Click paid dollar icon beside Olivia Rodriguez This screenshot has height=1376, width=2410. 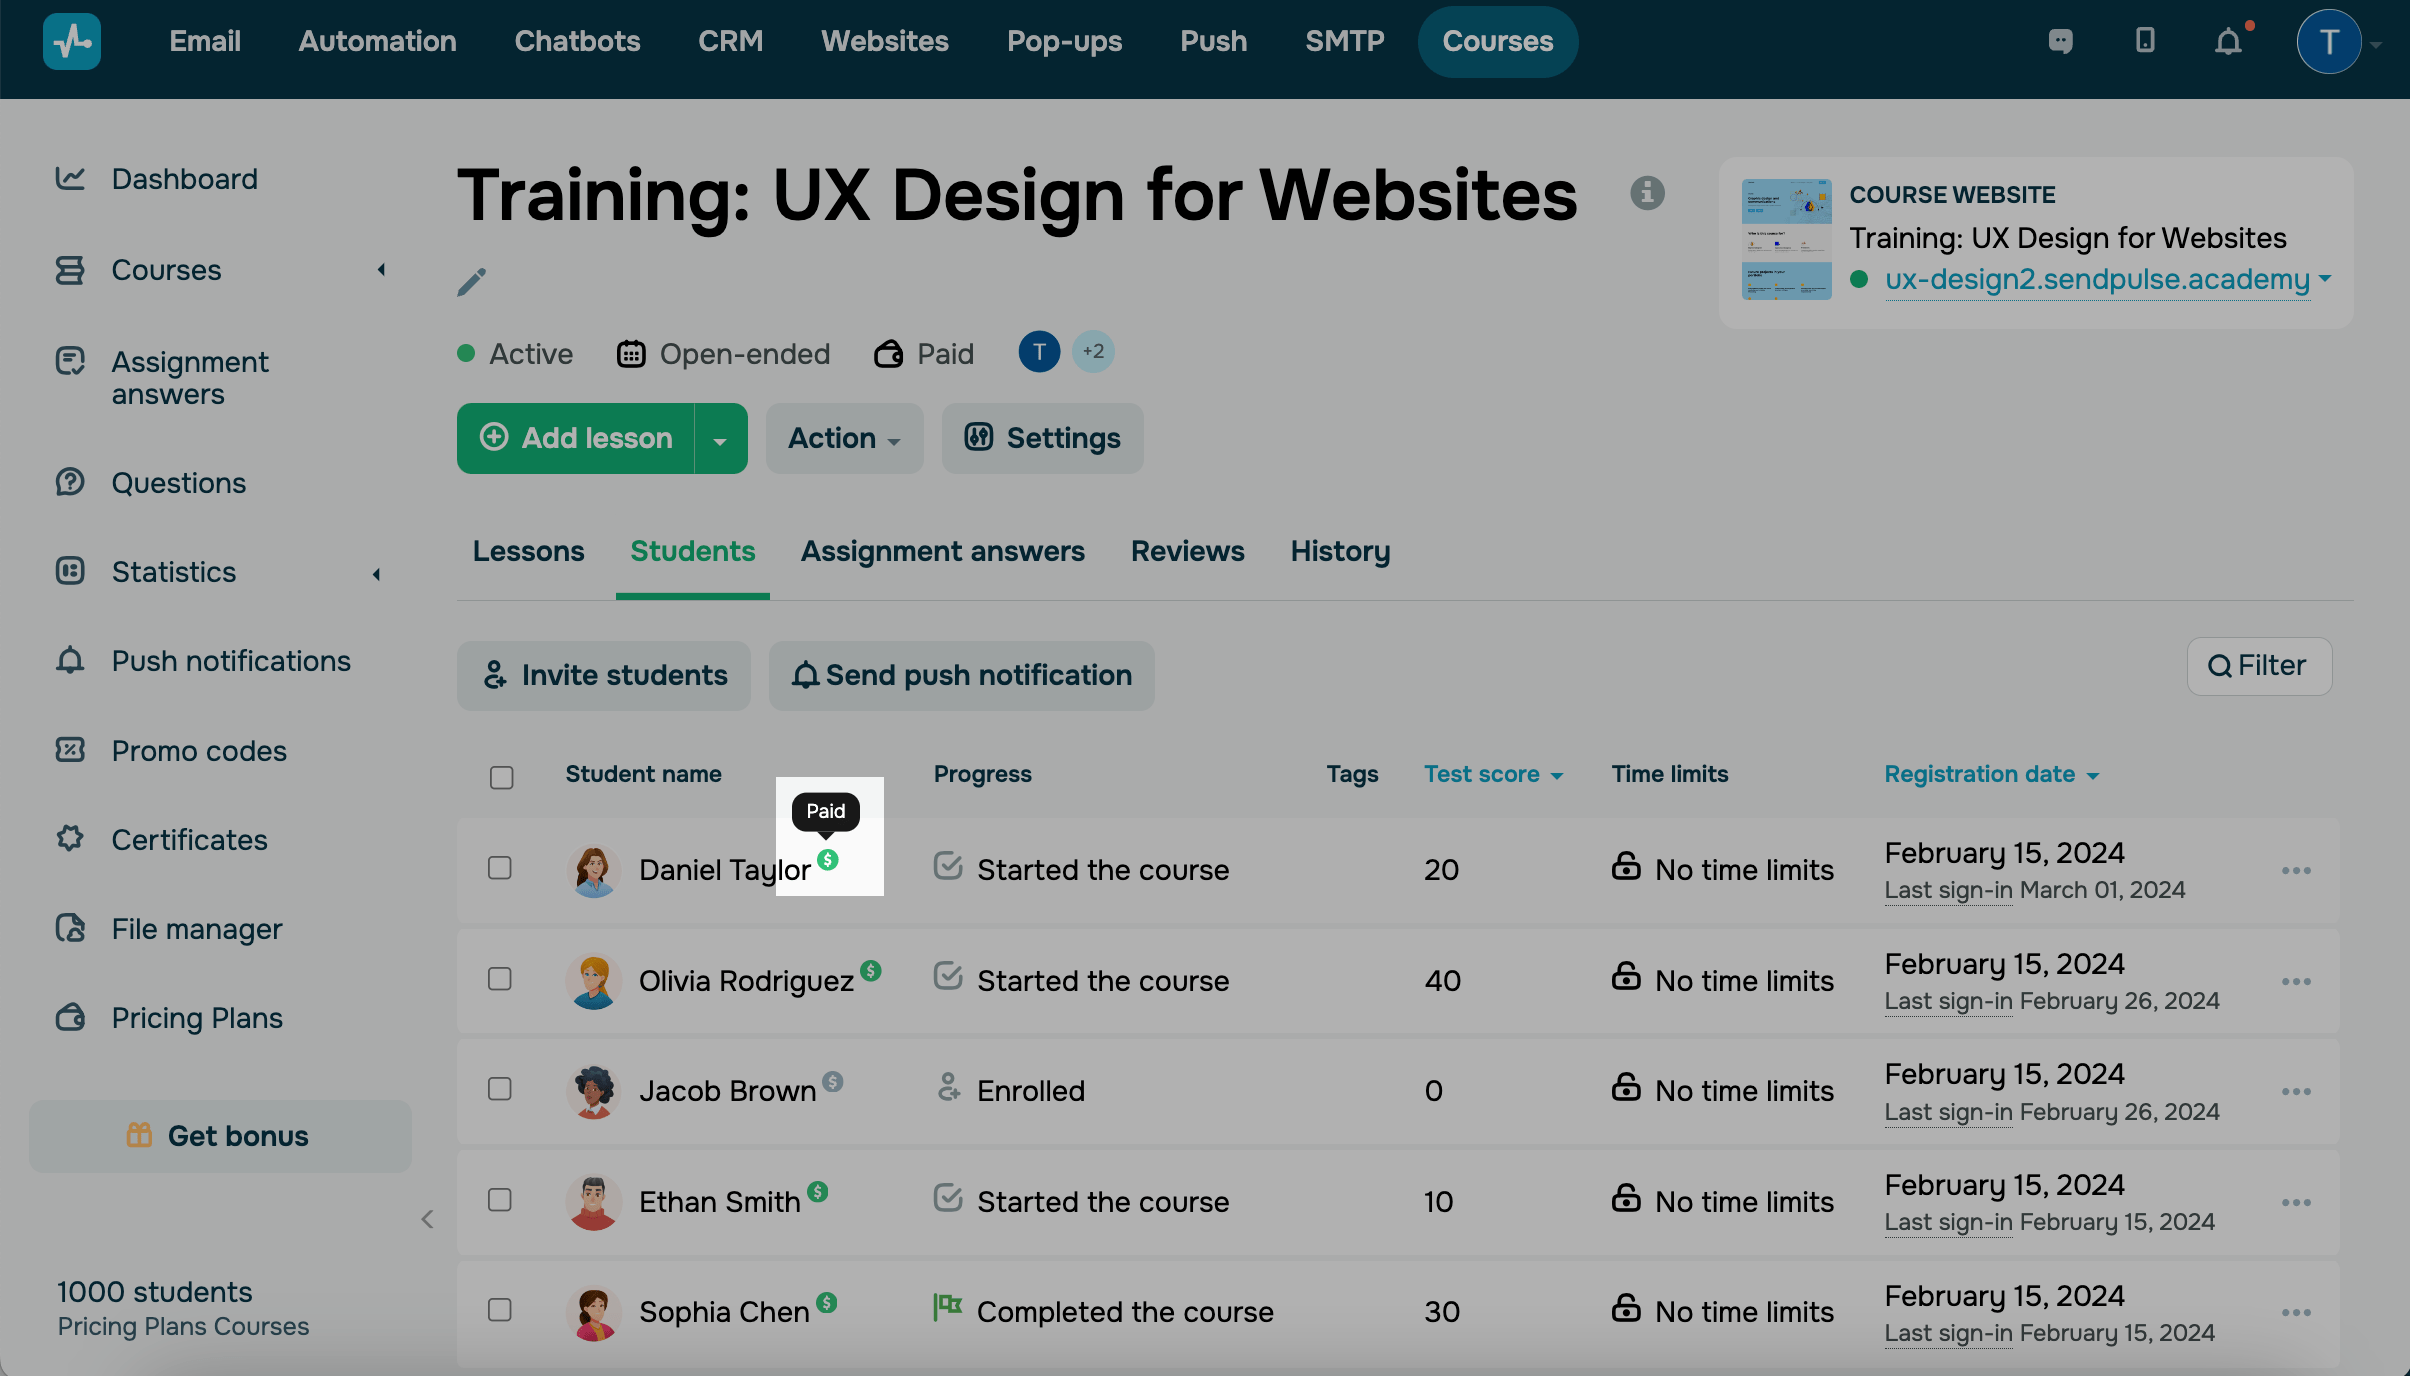[x=871, y=970]
